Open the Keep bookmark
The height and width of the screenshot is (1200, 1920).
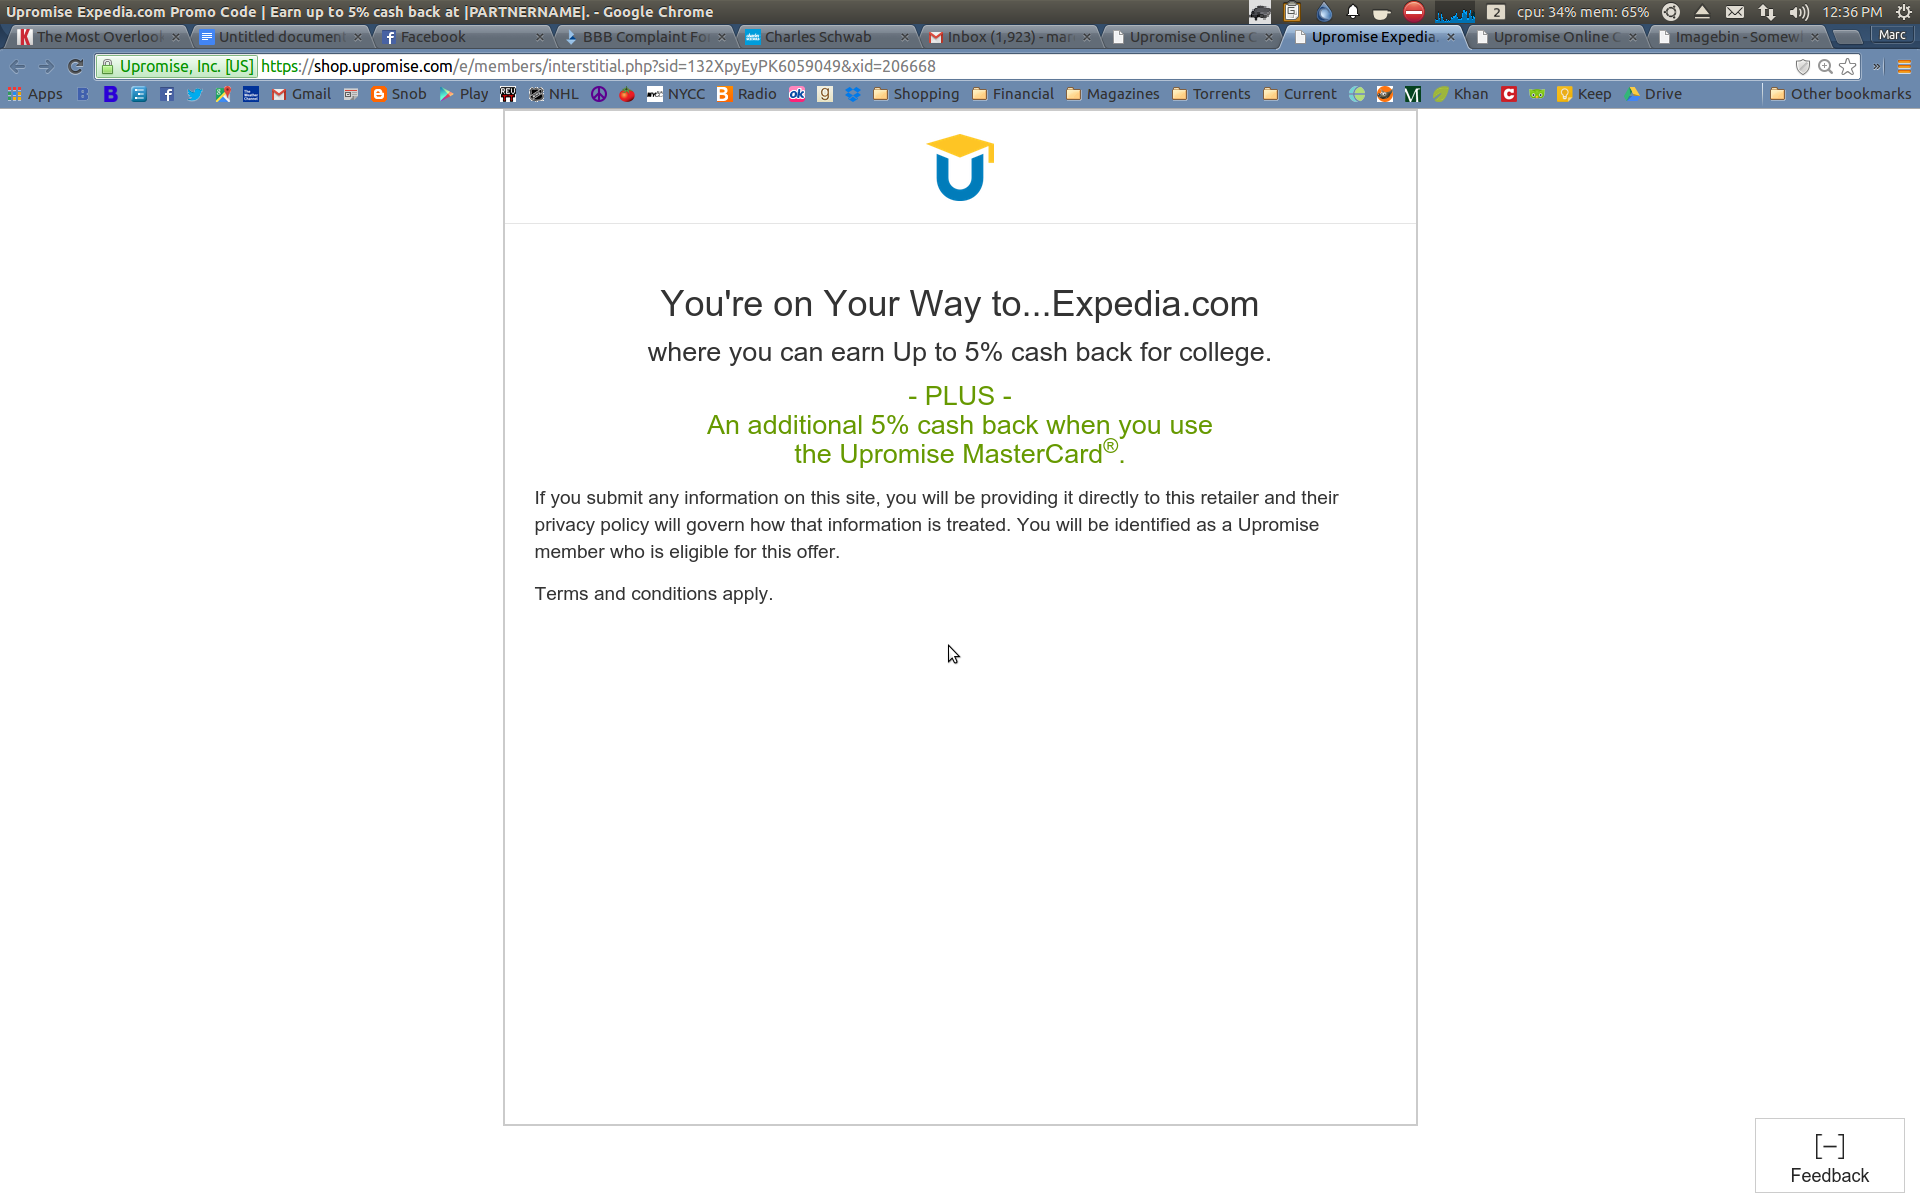click(1584, 94)
